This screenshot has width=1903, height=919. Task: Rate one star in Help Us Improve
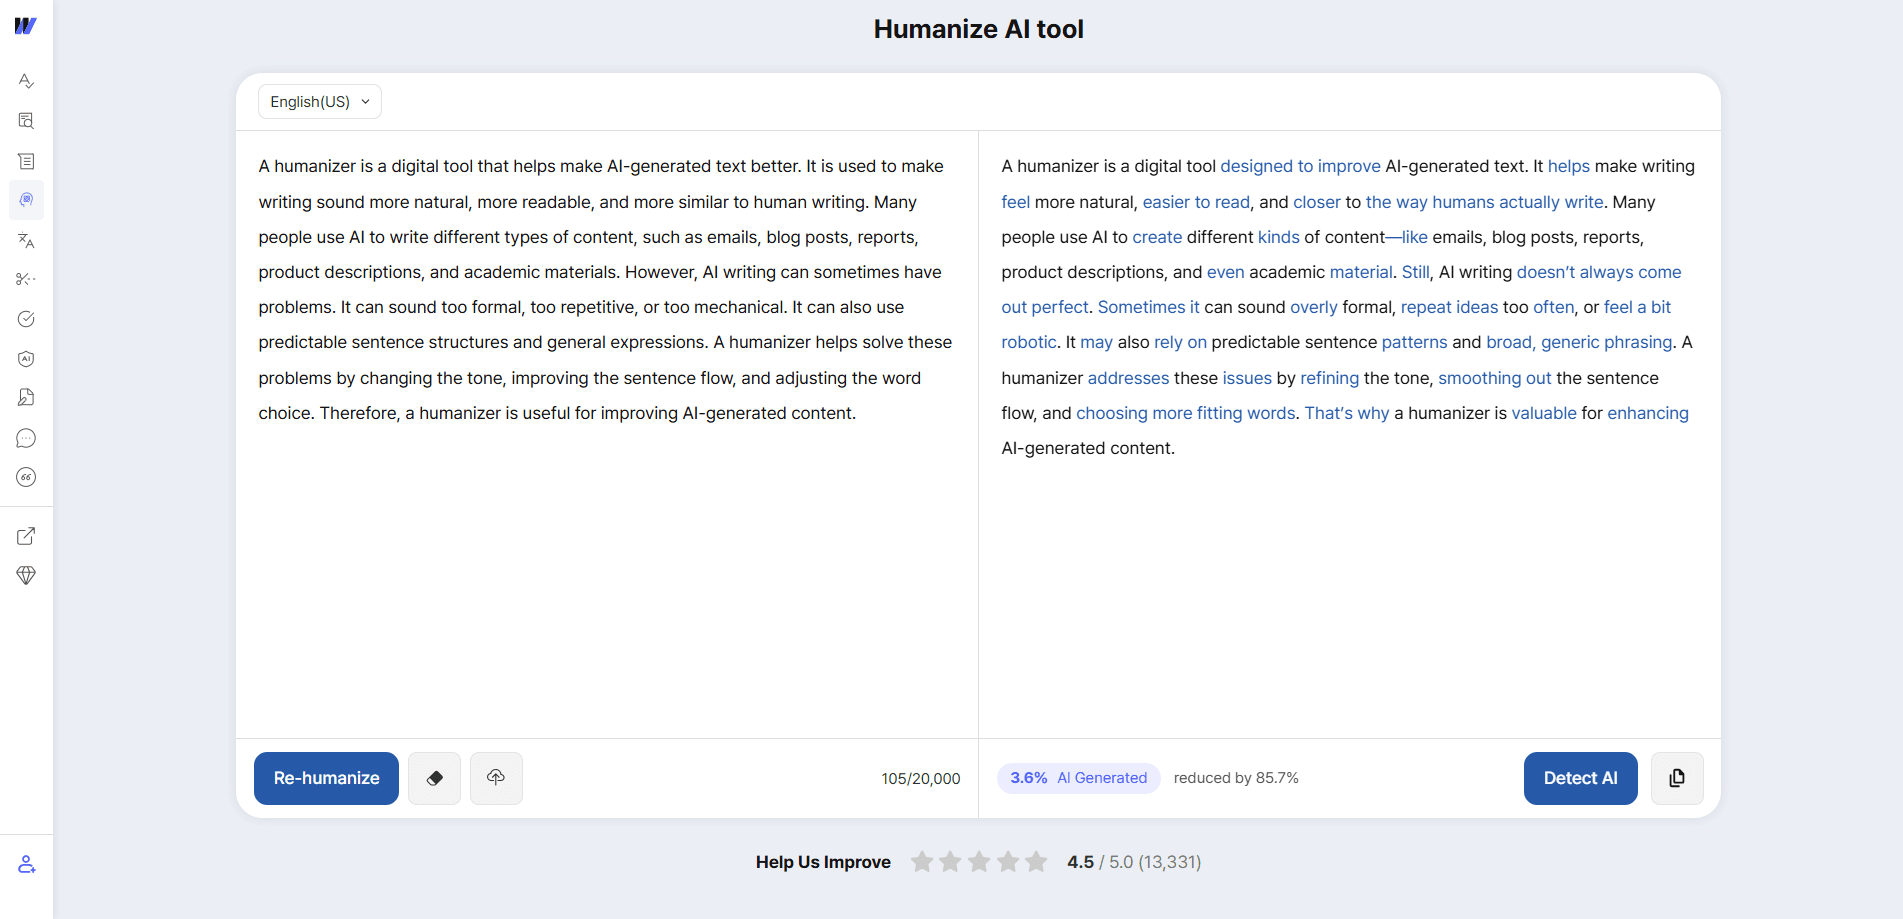point(922,862)
